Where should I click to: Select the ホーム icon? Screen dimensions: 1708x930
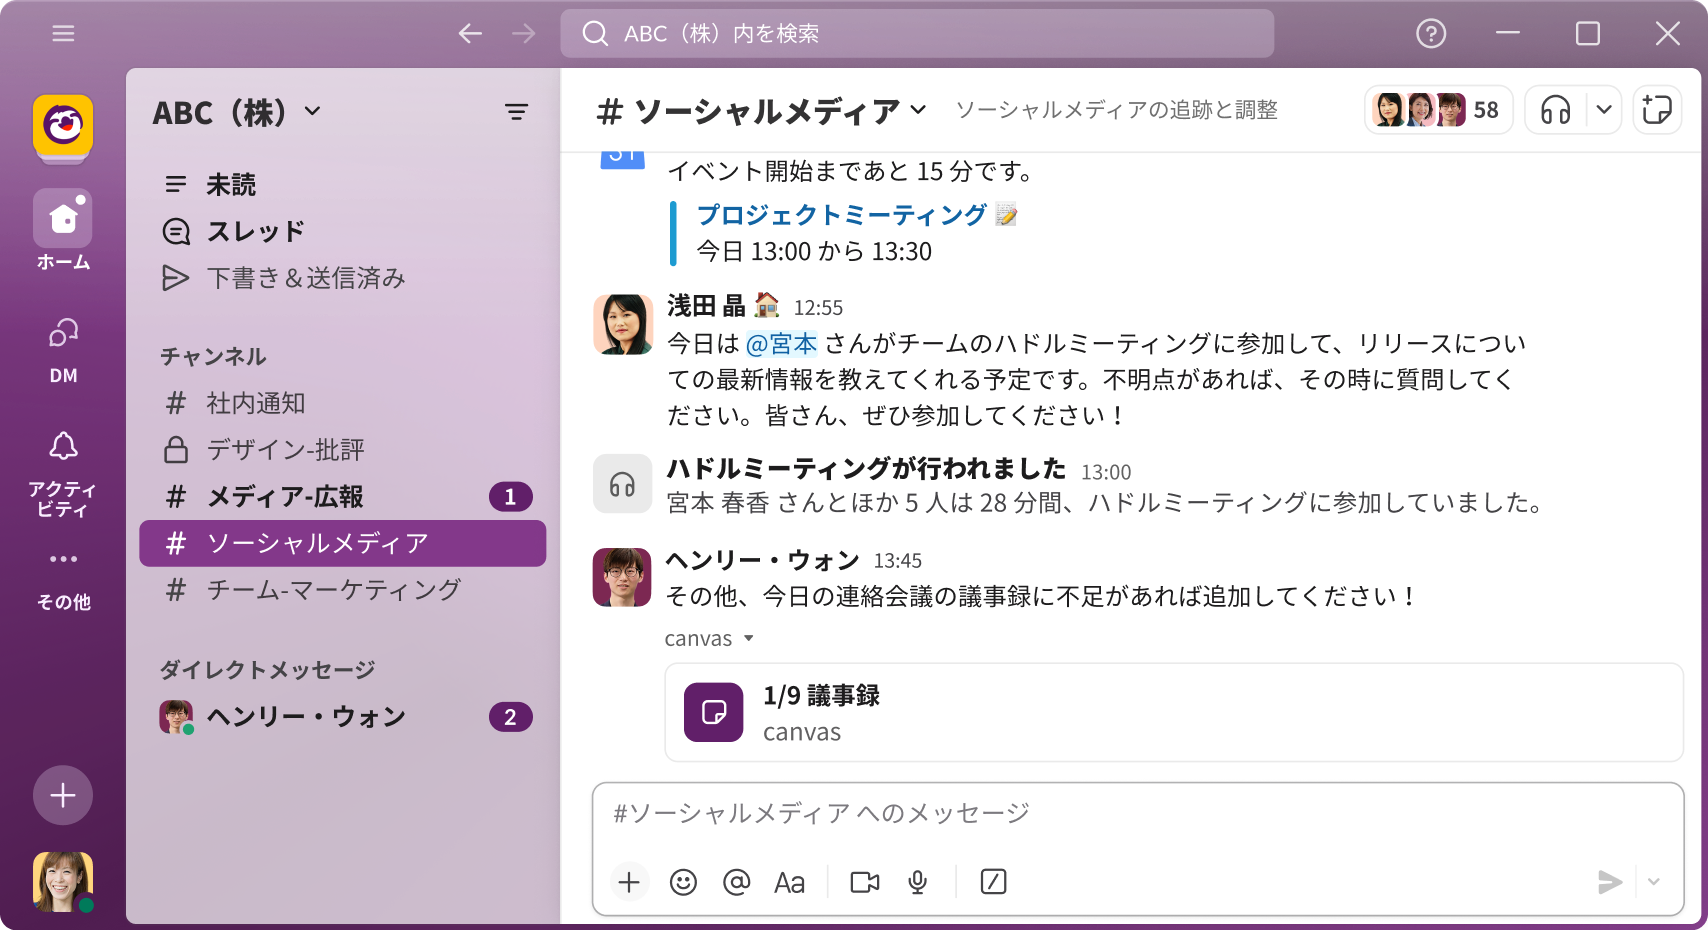(63, 218)
